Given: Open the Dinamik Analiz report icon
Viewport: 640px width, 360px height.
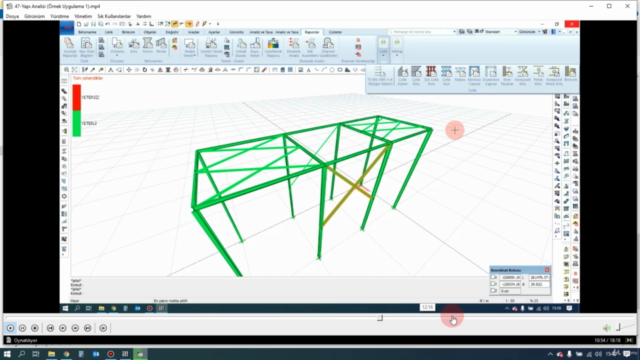Looking at the screenshot, I should (x=293, y=48).
